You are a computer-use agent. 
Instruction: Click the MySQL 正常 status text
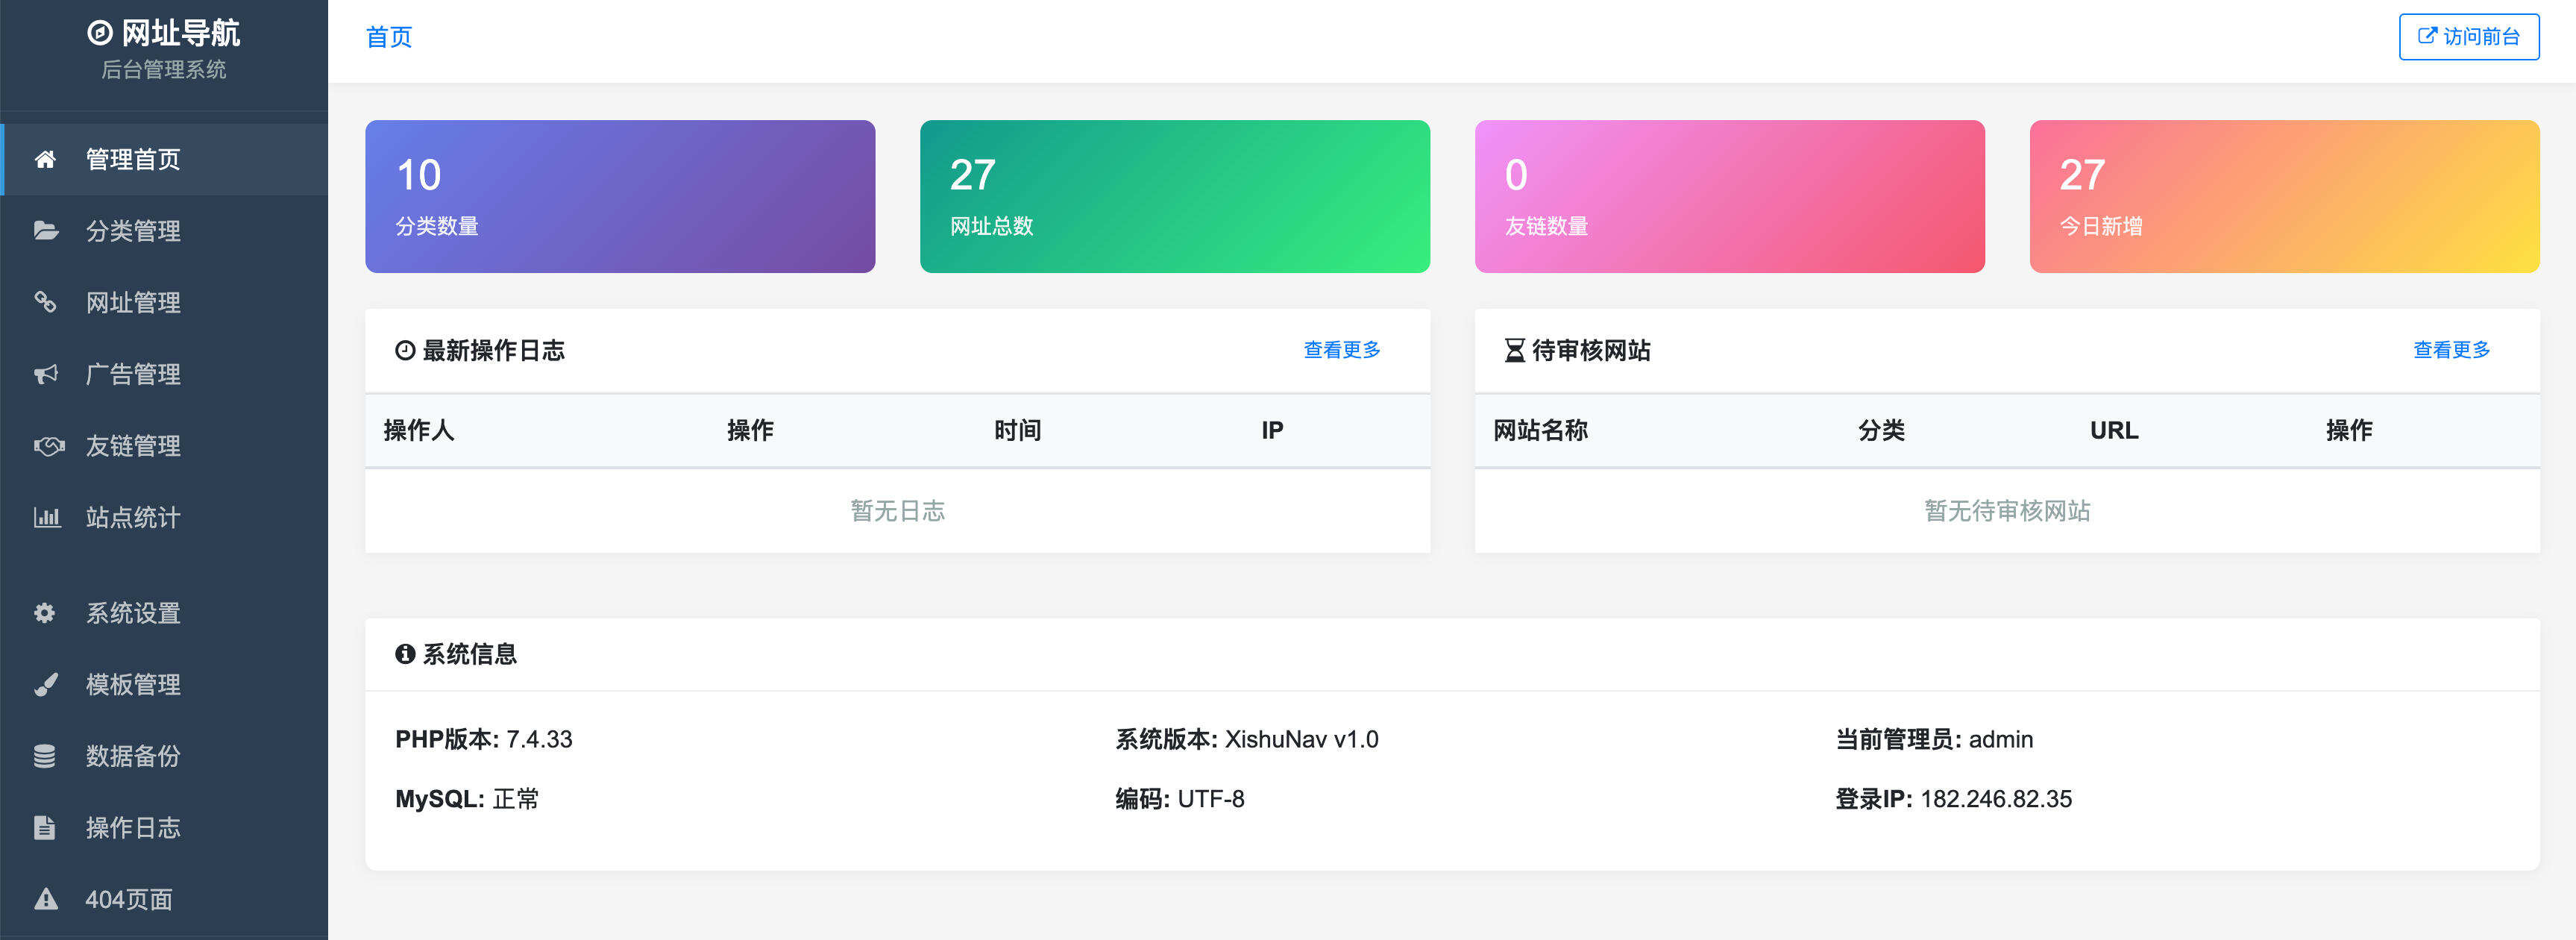pyautogui.click(x=467, y=799)
